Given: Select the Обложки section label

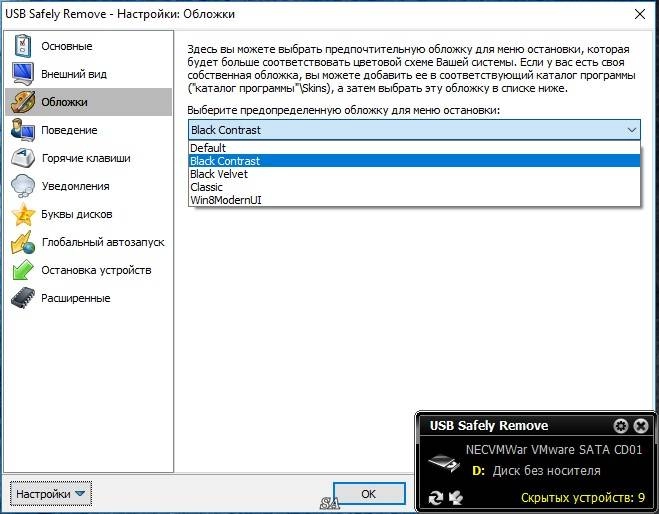Looking at the screenshot, I should point(64,102).
